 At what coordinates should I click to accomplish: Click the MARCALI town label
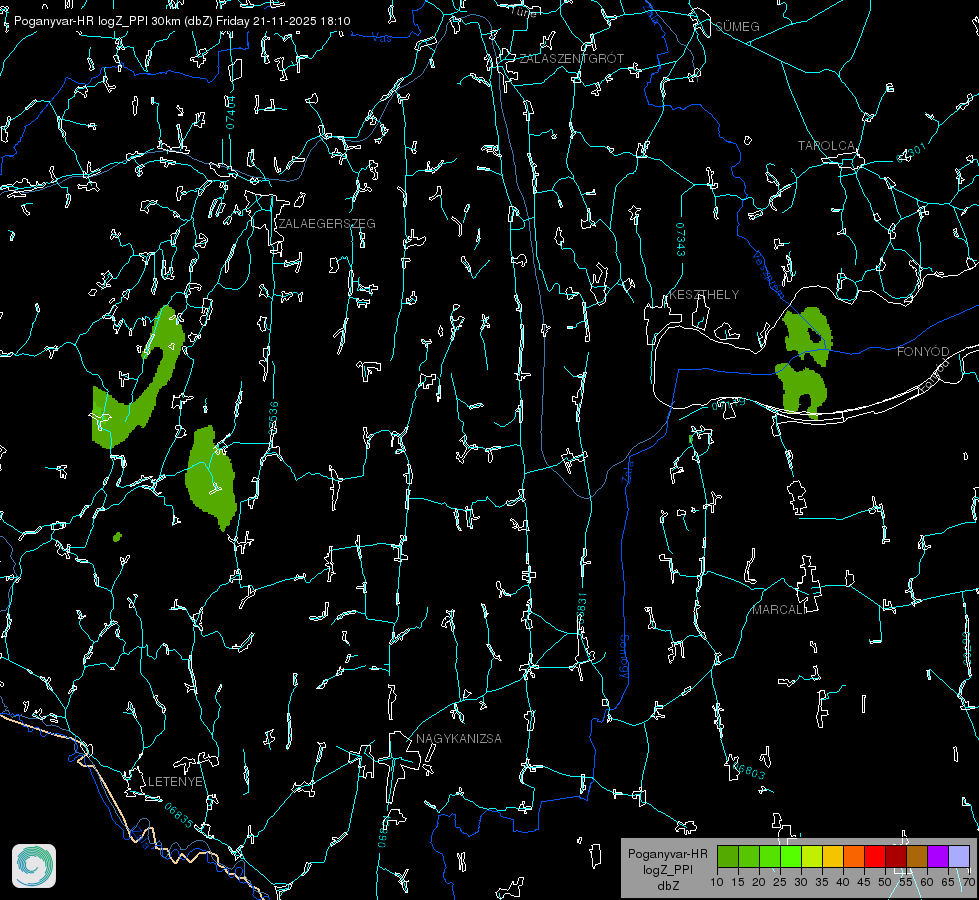pos(779,610)
